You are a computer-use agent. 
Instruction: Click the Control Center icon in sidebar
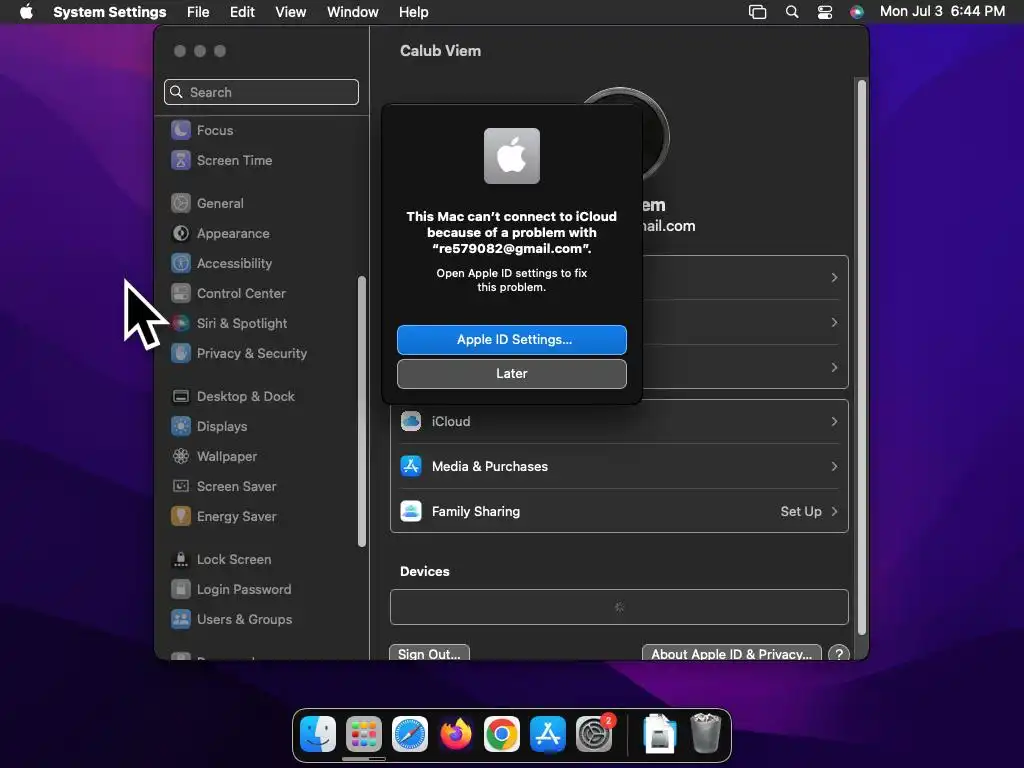tap(181, 293)
